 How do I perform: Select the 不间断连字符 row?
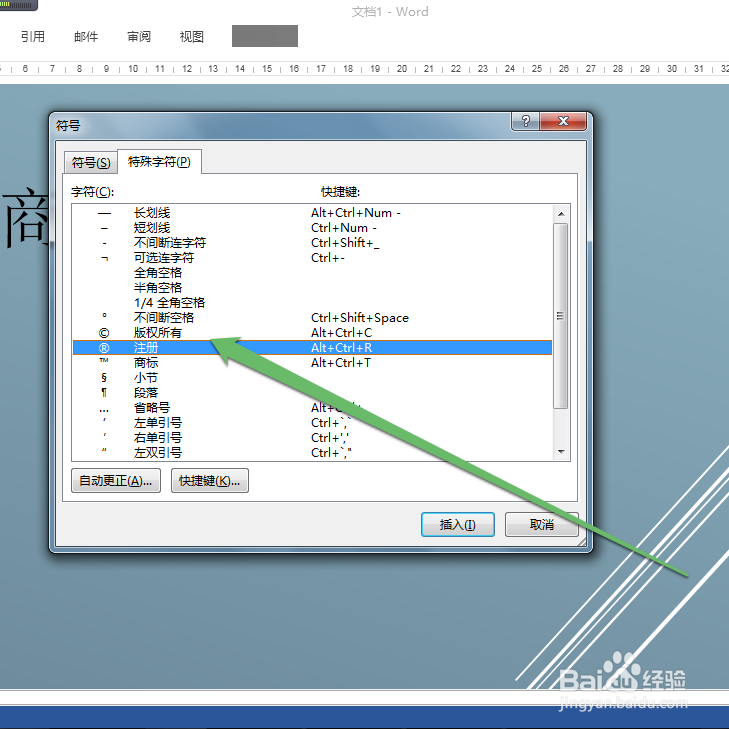tap(312, 243)
